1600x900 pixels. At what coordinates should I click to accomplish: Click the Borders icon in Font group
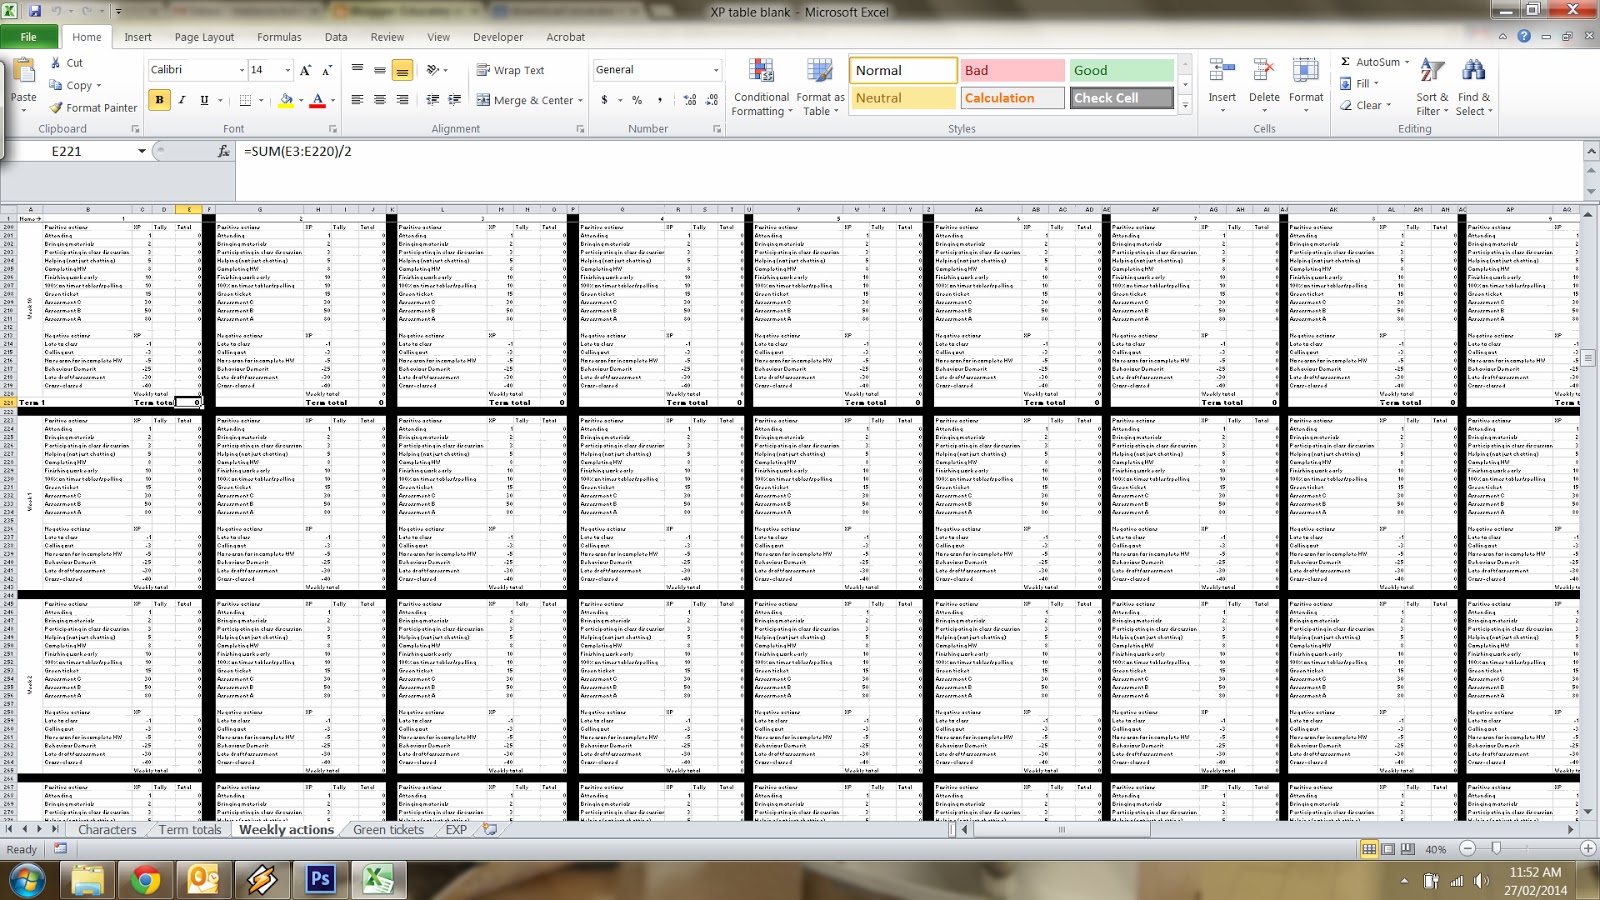pyautogui.click(x=245, y=100)
